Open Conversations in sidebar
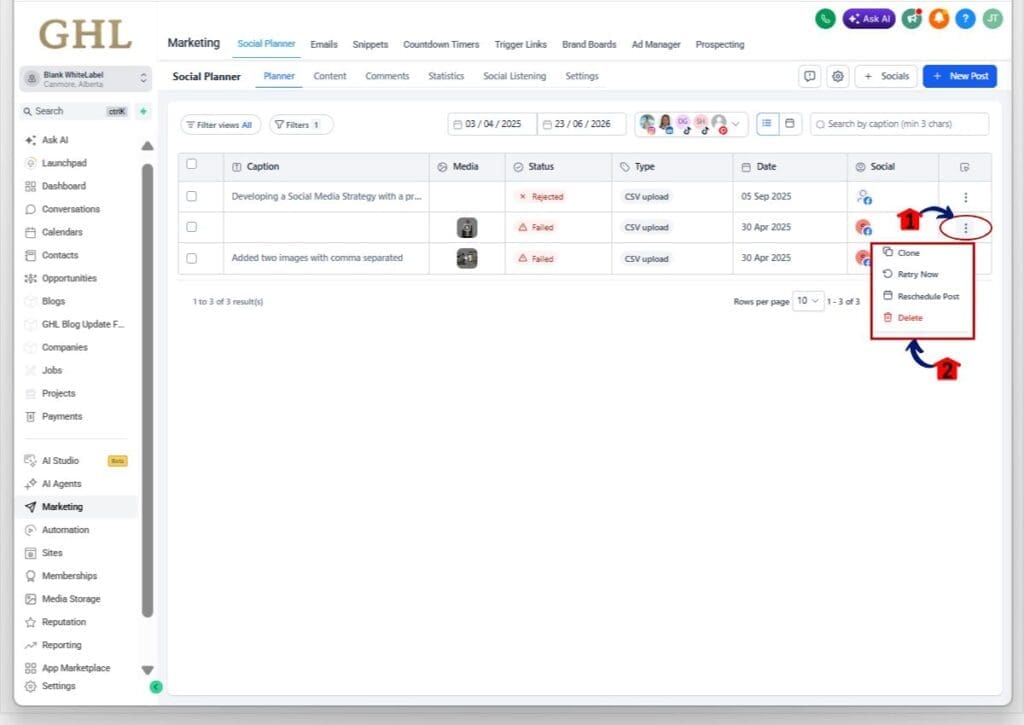1024x725 pixels. point(71,209)
